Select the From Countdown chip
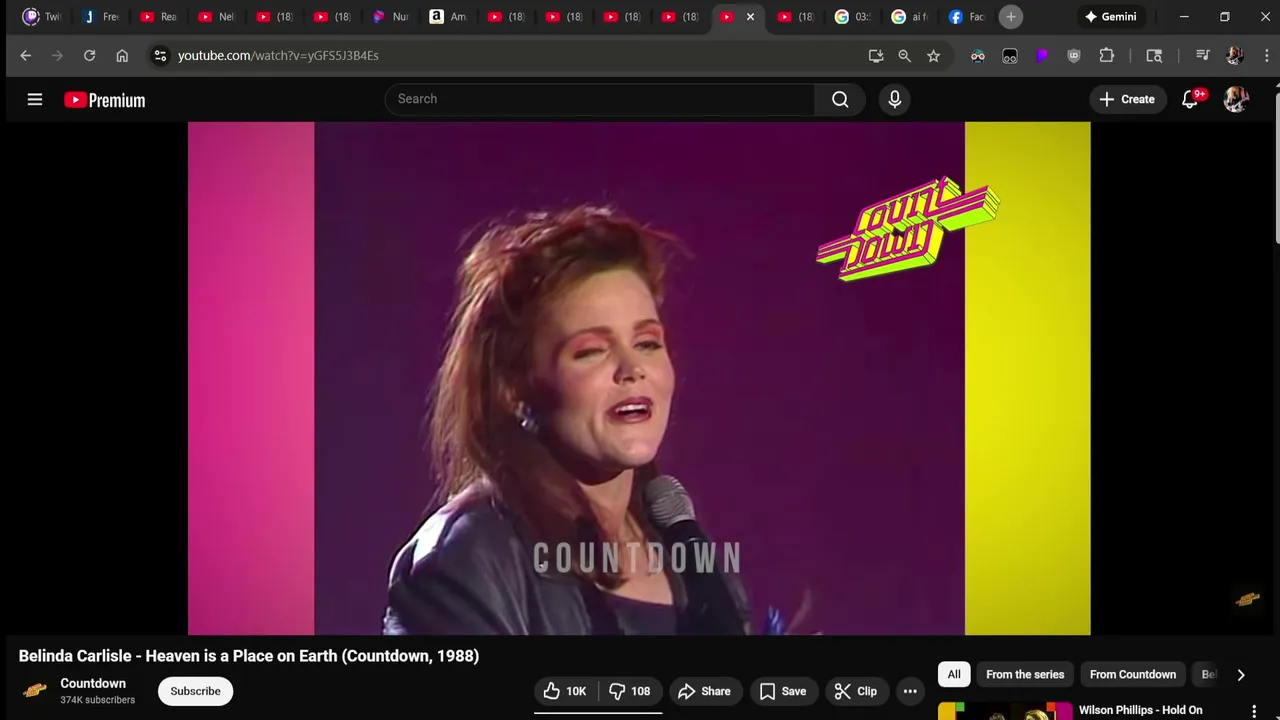1280x720 pixels. [1133, 674]
